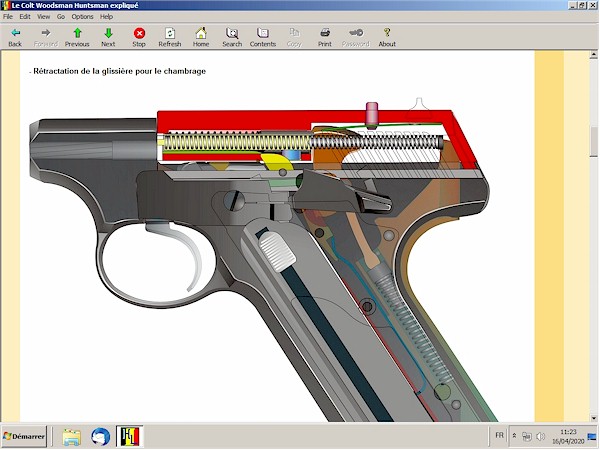
Task: Show the Contents panel
Action: 263,37
